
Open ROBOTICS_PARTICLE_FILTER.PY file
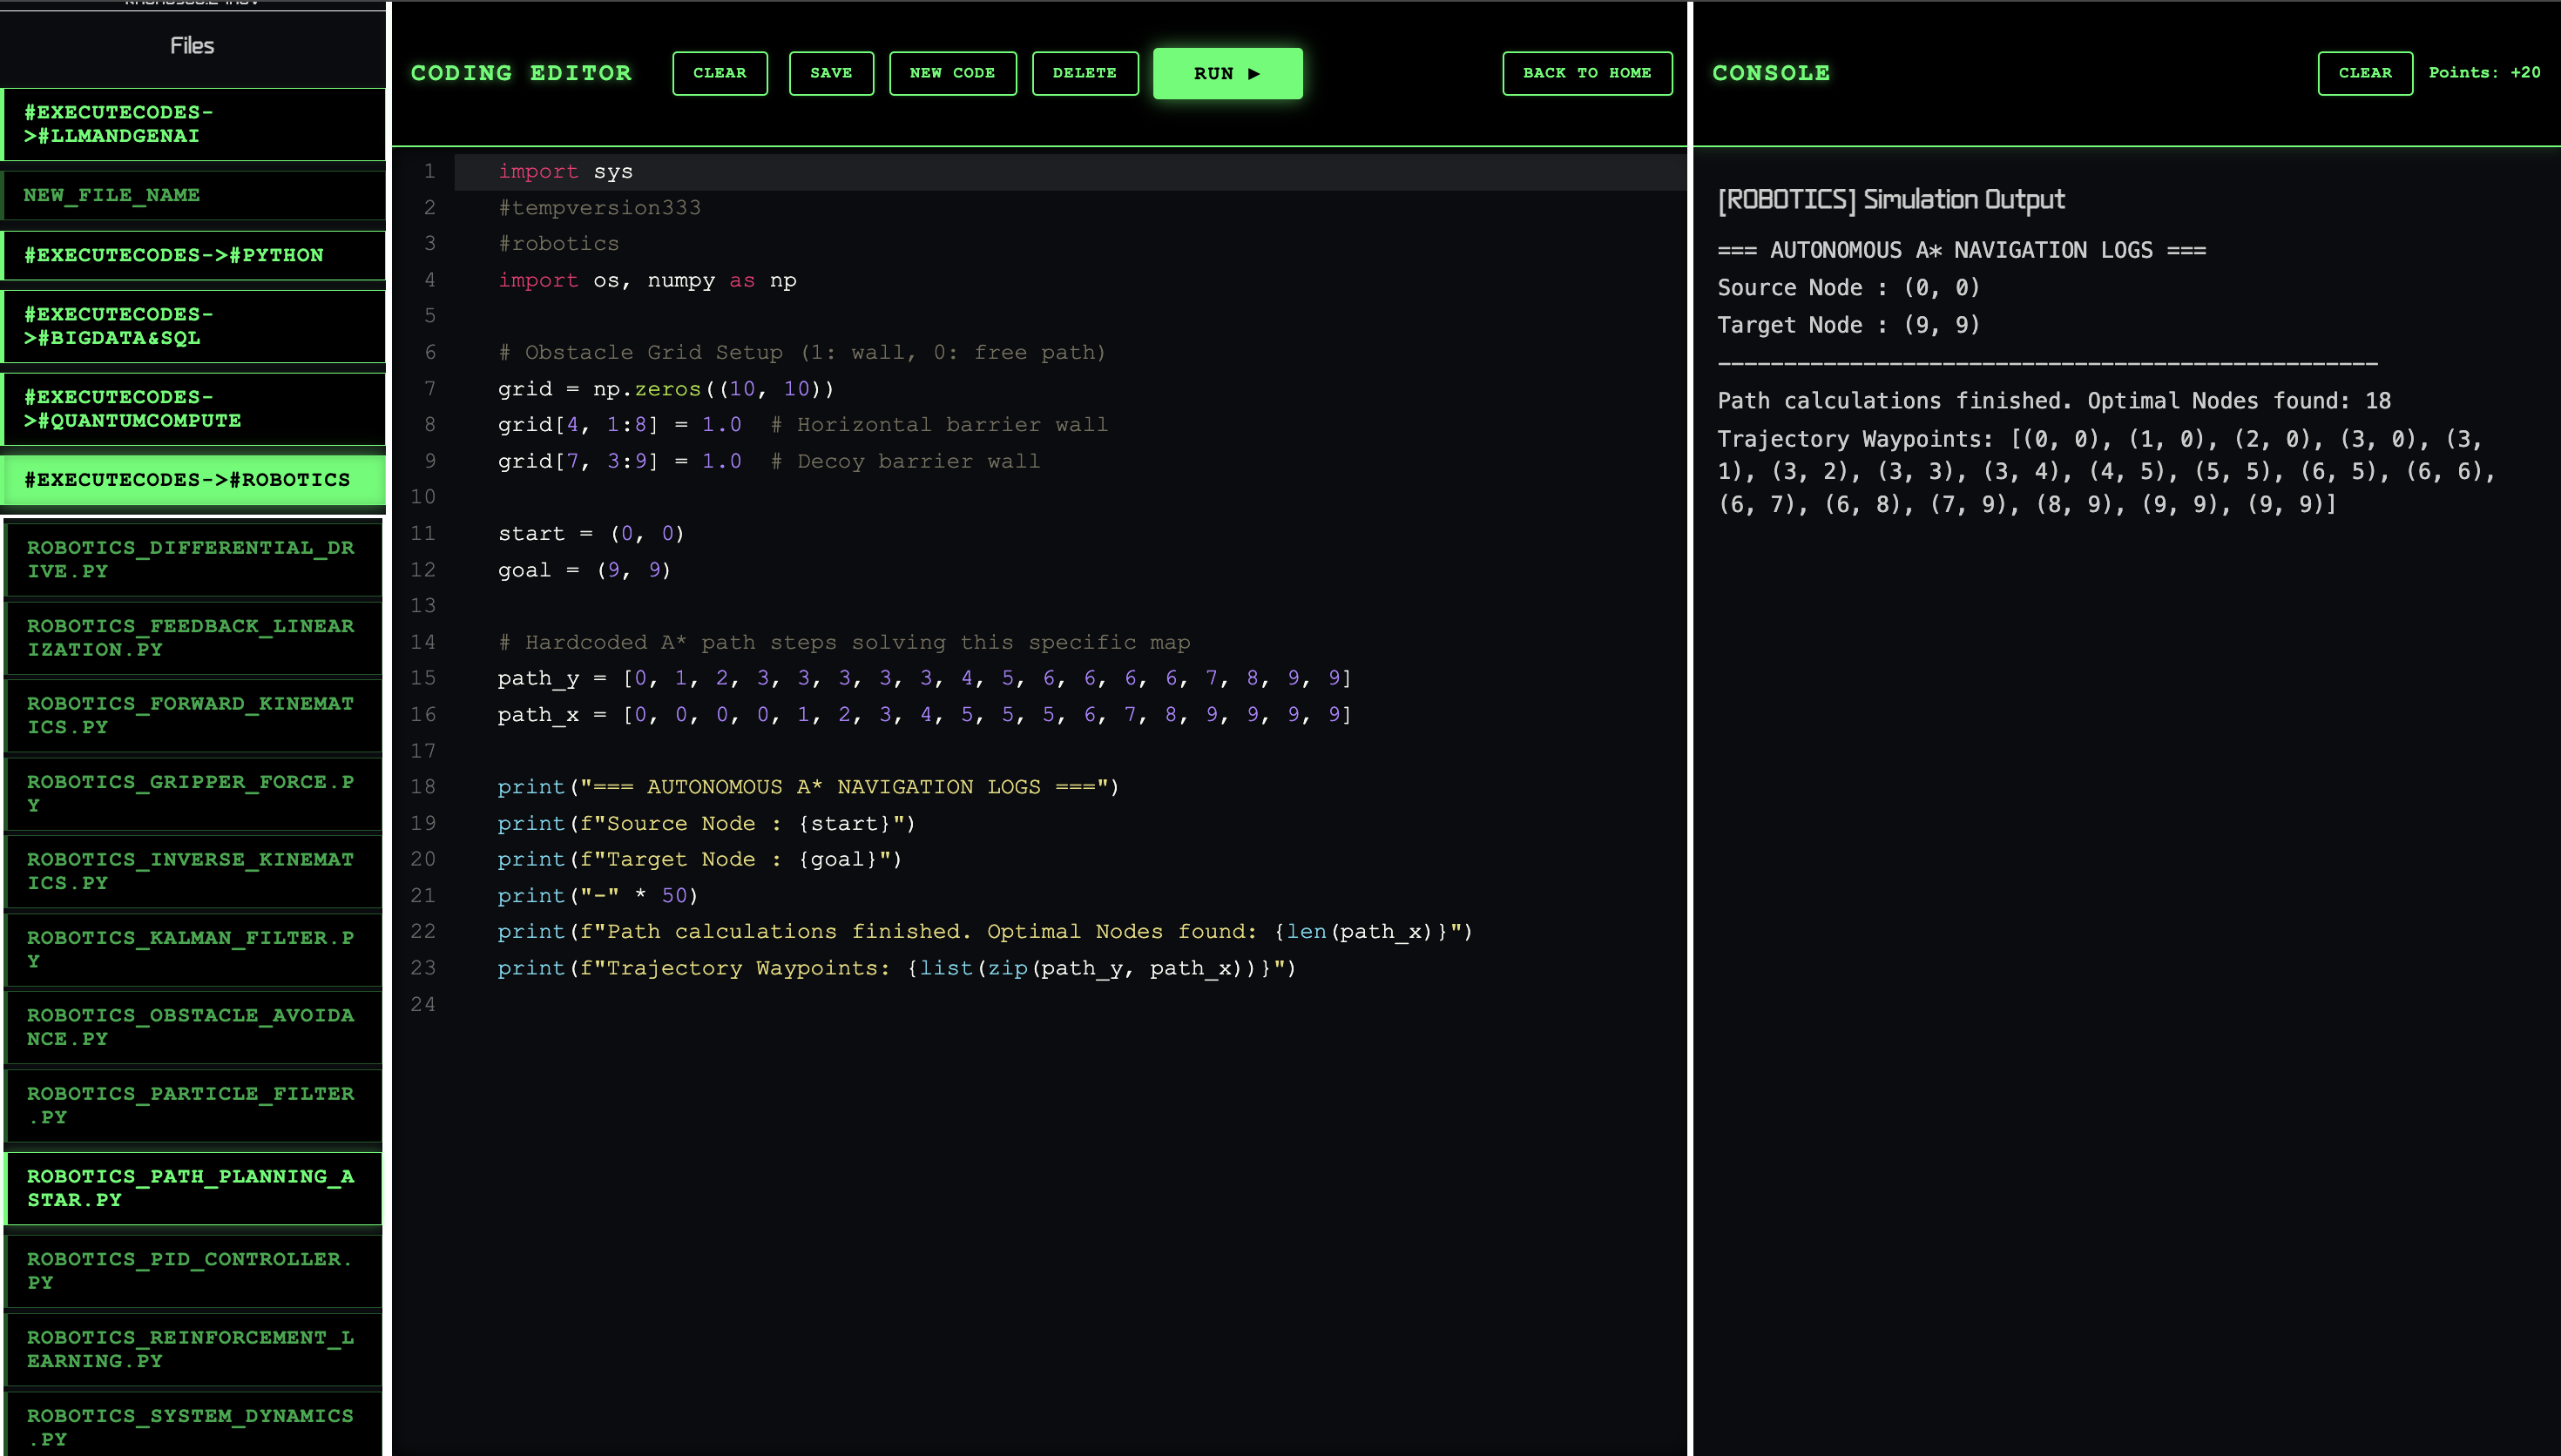point(194,1105)
